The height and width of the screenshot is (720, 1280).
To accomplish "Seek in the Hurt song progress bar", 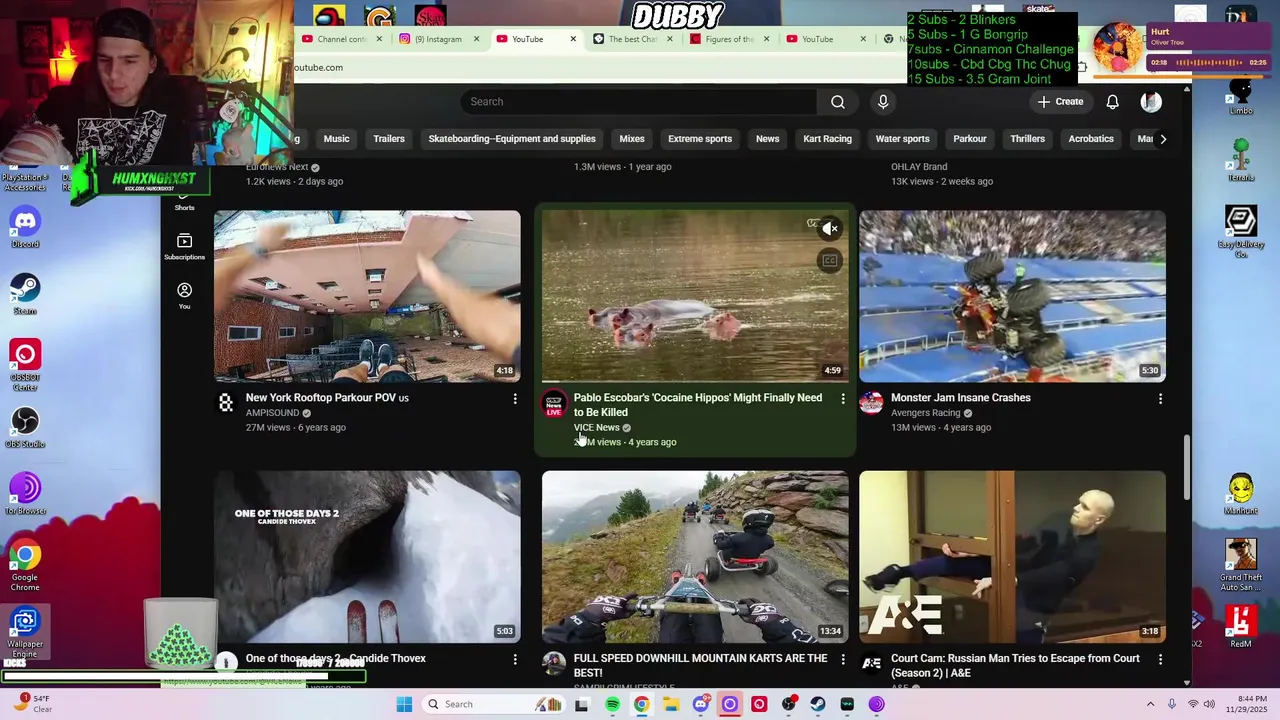I will click(x=1207, y=62).
